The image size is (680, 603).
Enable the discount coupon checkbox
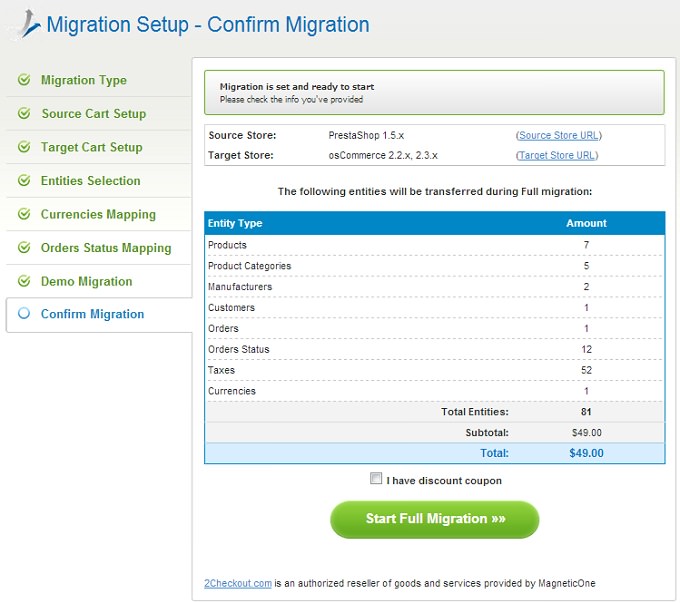tap(376, 478)
